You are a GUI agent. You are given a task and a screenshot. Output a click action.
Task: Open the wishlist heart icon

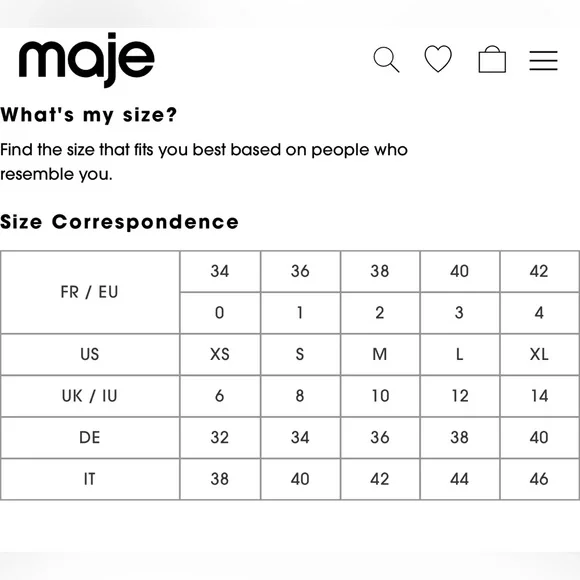[x=438, y=58]
